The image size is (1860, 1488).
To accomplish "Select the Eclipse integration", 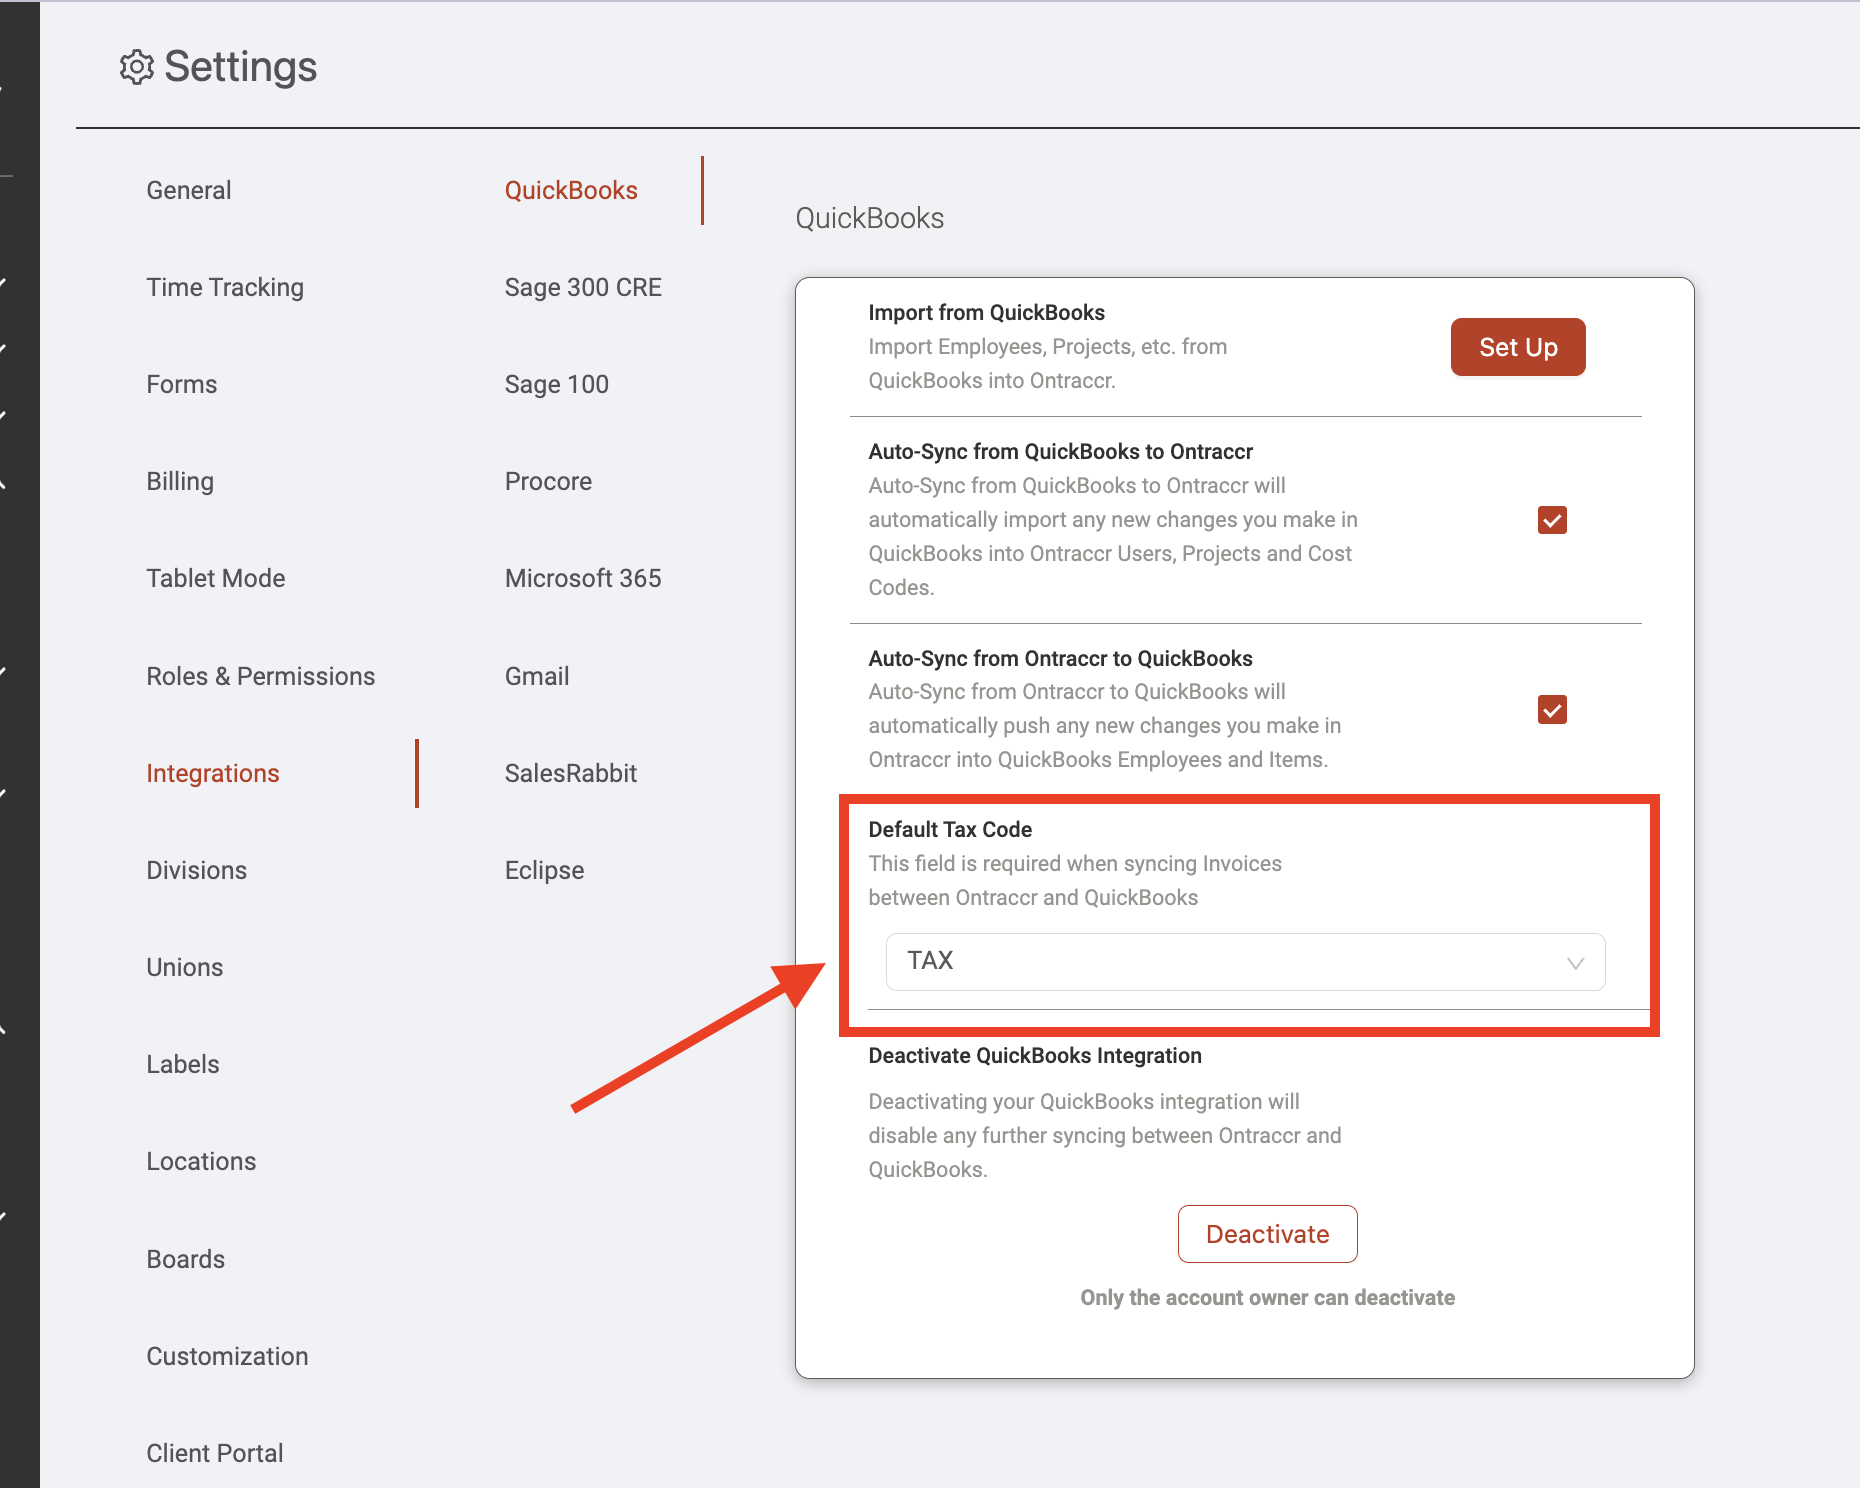I will click(544, 870).
